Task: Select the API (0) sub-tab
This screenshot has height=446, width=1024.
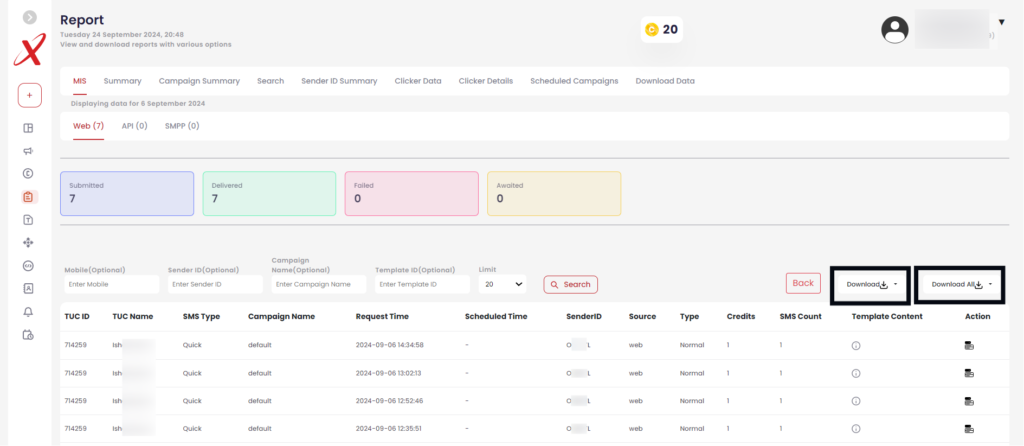Action: click(135, 125)
